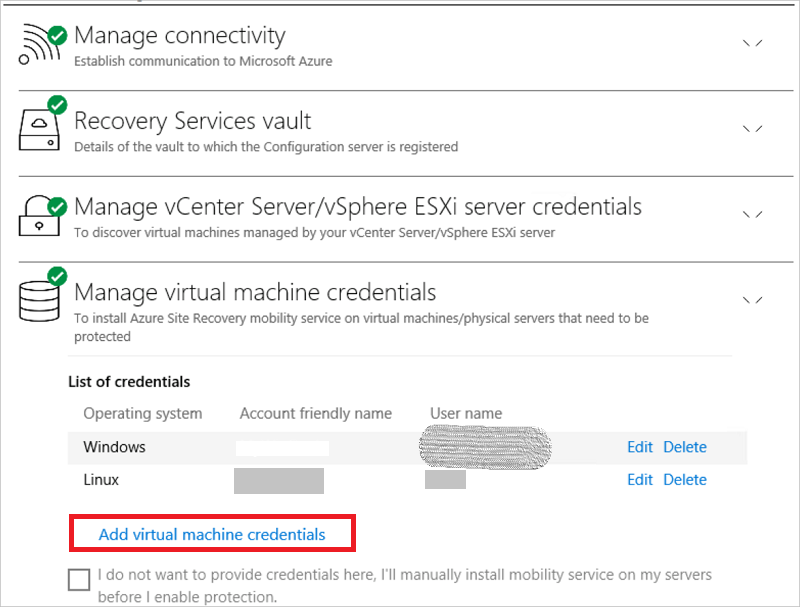The image size is (800, 607).
Task: Click green checkmark on Manage connectivity
Action: click(x=58, y=36)
